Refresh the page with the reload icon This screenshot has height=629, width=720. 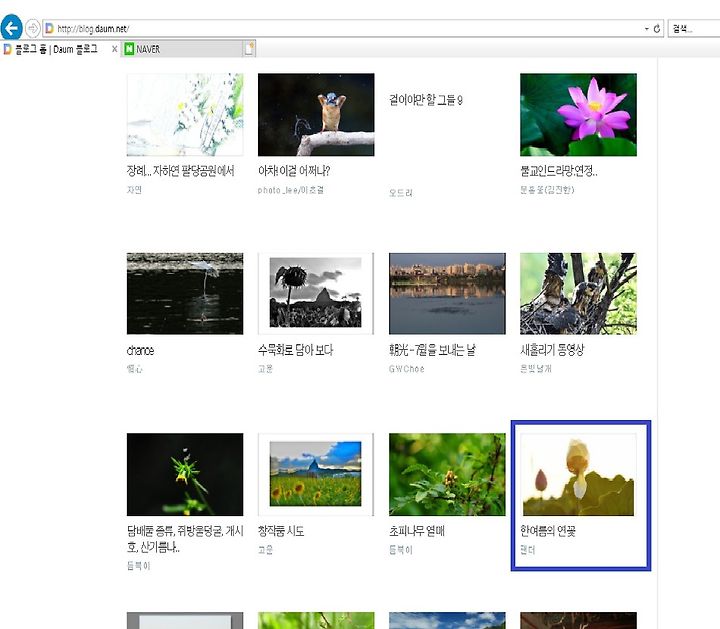coord(657,28)
